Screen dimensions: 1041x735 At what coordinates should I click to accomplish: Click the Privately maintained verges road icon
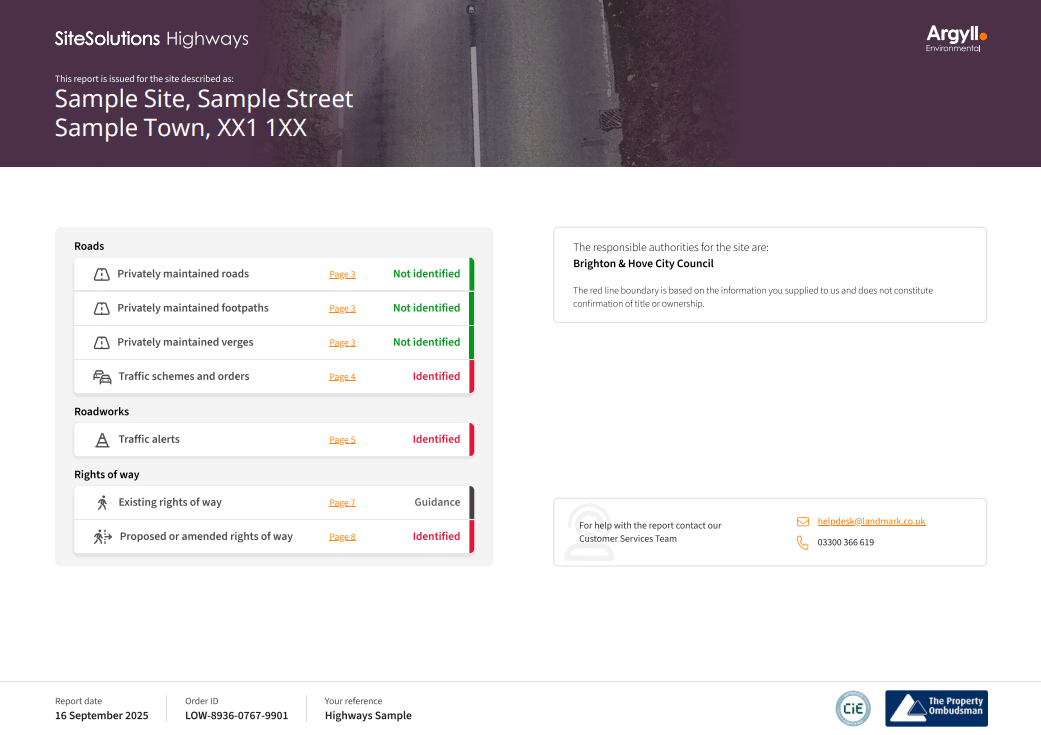coord(101,342)
